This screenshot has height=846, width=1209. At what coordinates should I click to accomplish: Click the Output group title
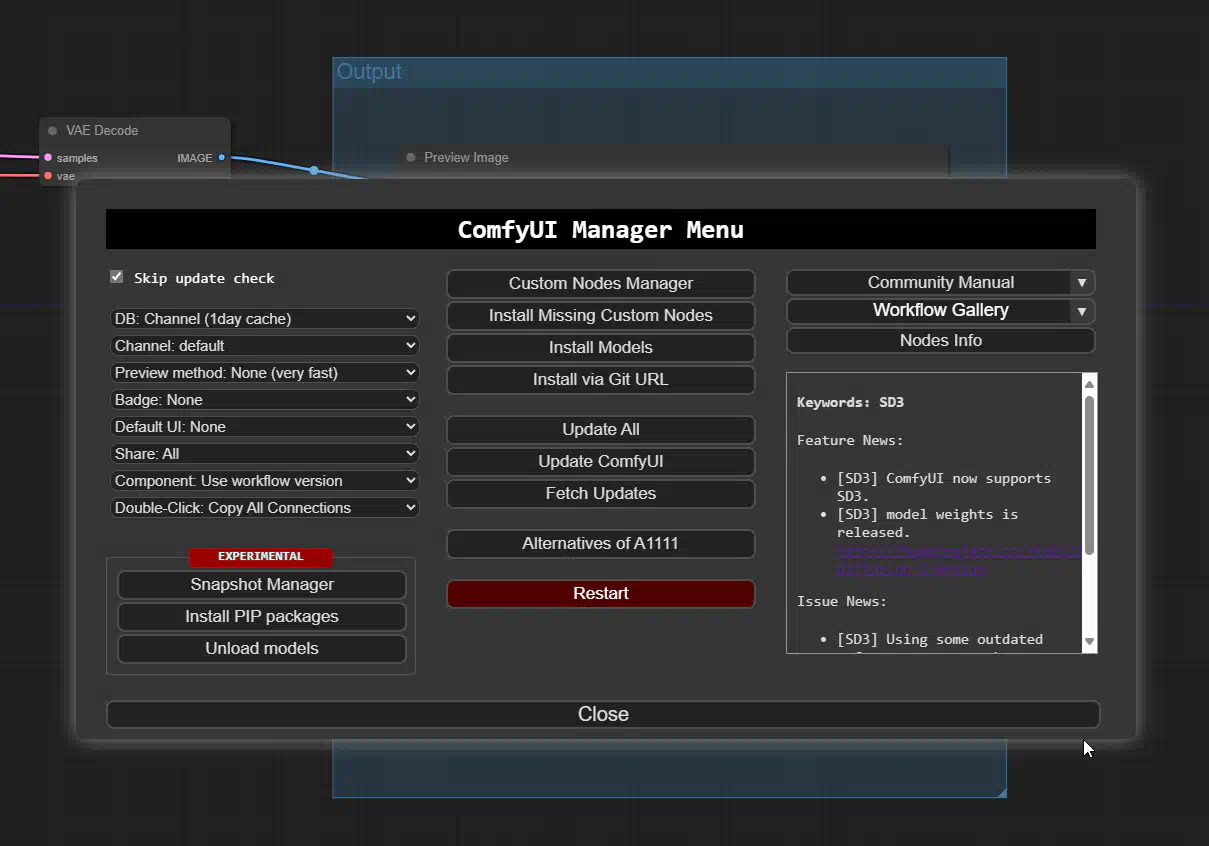point(369,72)
